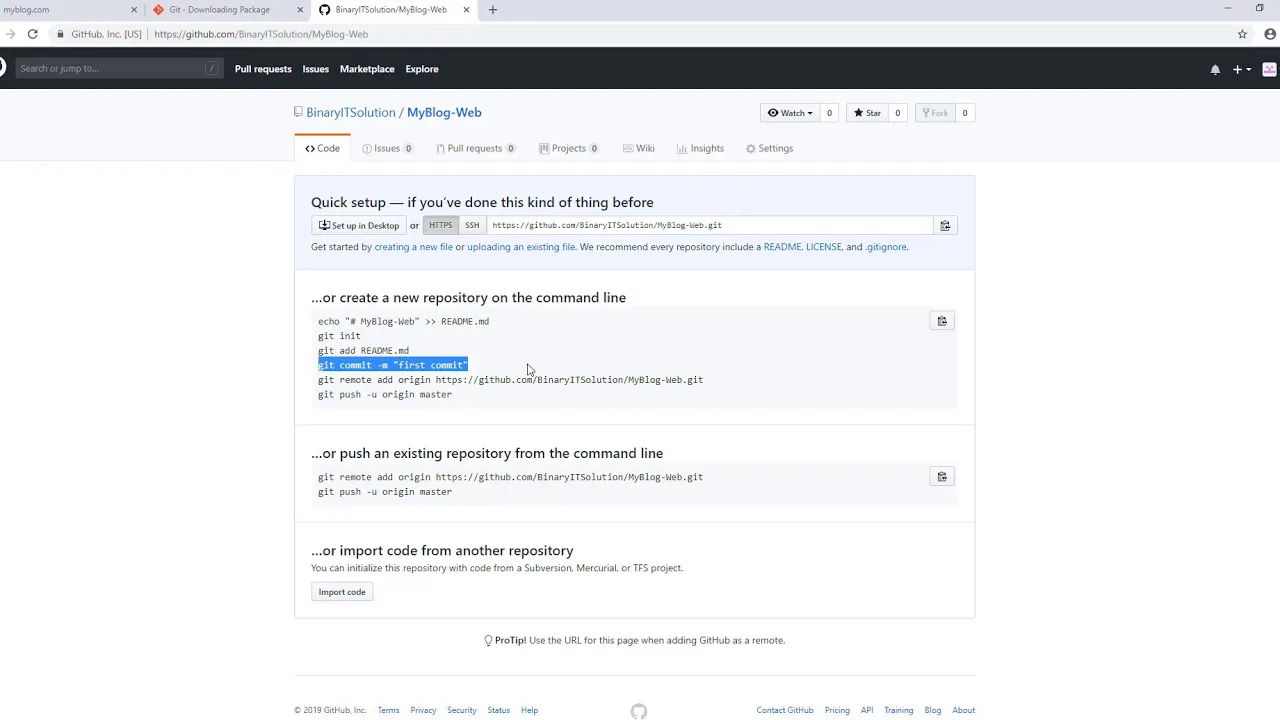The width and height of the screenshot is (1280, 720).
Task: Close the BinaryITSolution/MyBlog-Web tab
Action: tap(464, 10)
